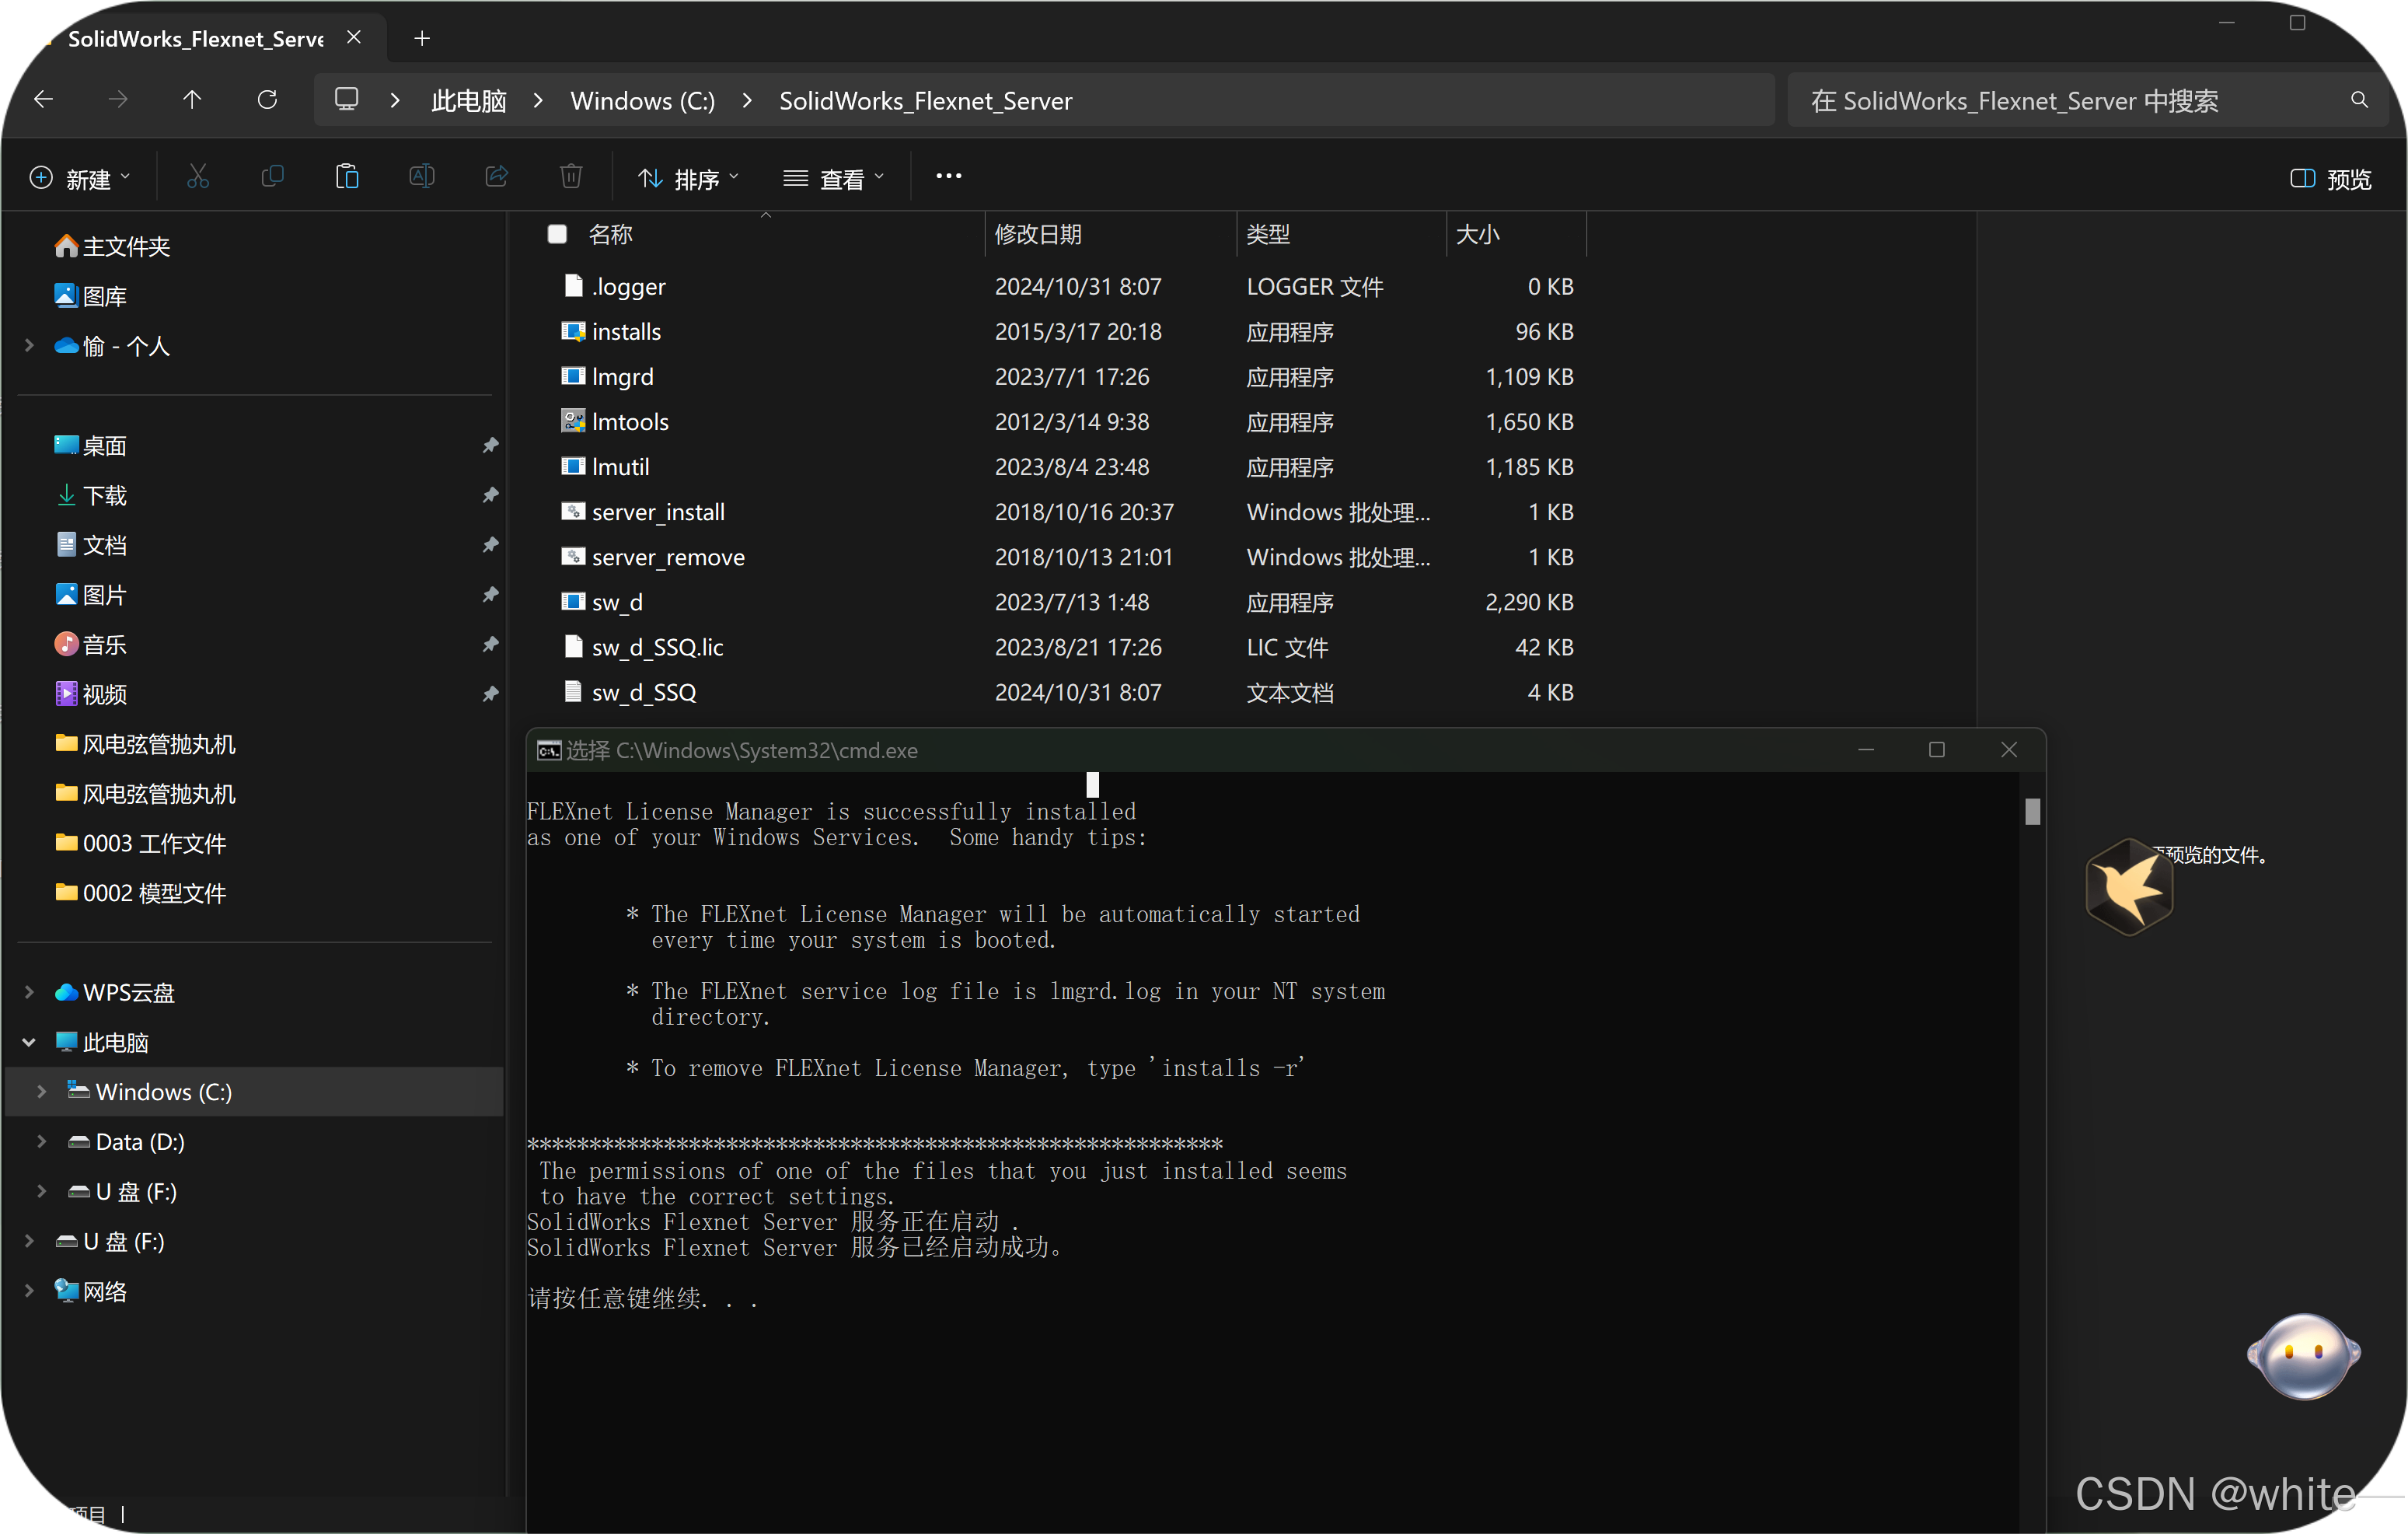Click the Share icon in toolbar

(497, 177)
